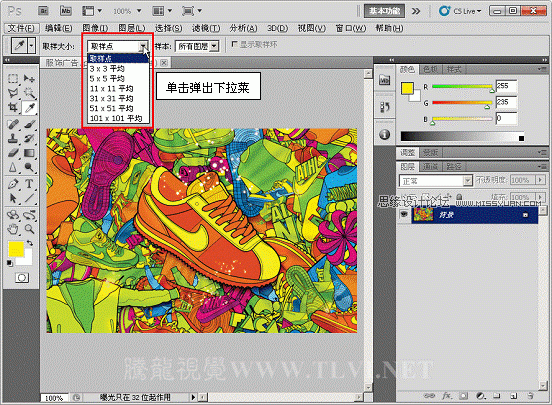
Task: Launch Bridge from the application bar
Action: 43,11
